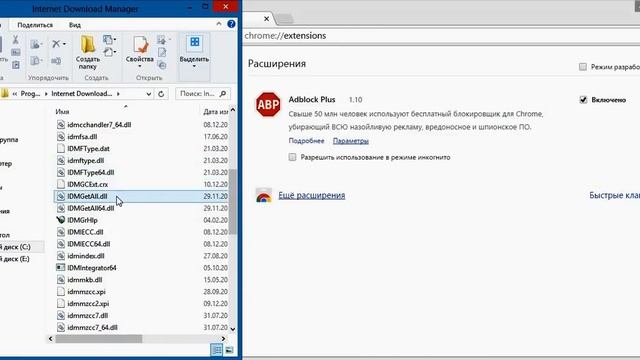Close the Chrome extensions tab
Image resolution: width=640 pixels, height=360 pixels.
[267, 19]
